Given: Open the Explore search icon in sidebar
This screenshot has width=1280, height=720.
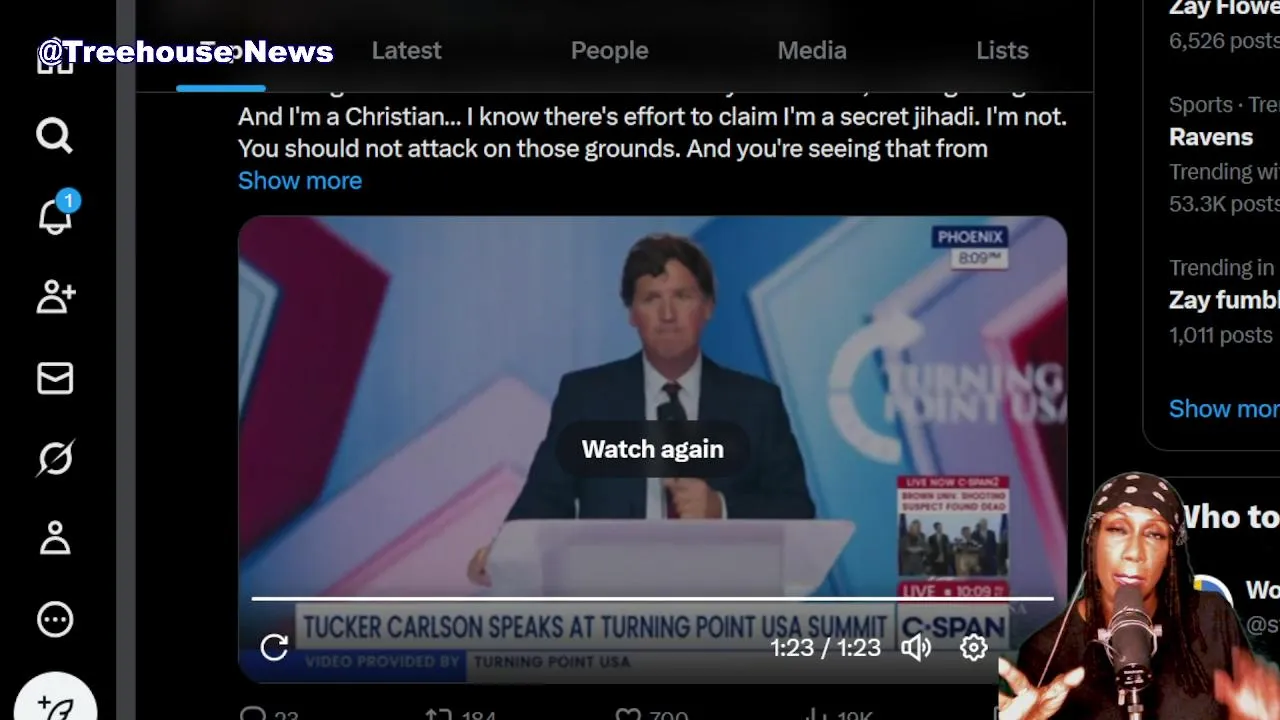Looking at the screenshot, I should (x=54, y=134).
